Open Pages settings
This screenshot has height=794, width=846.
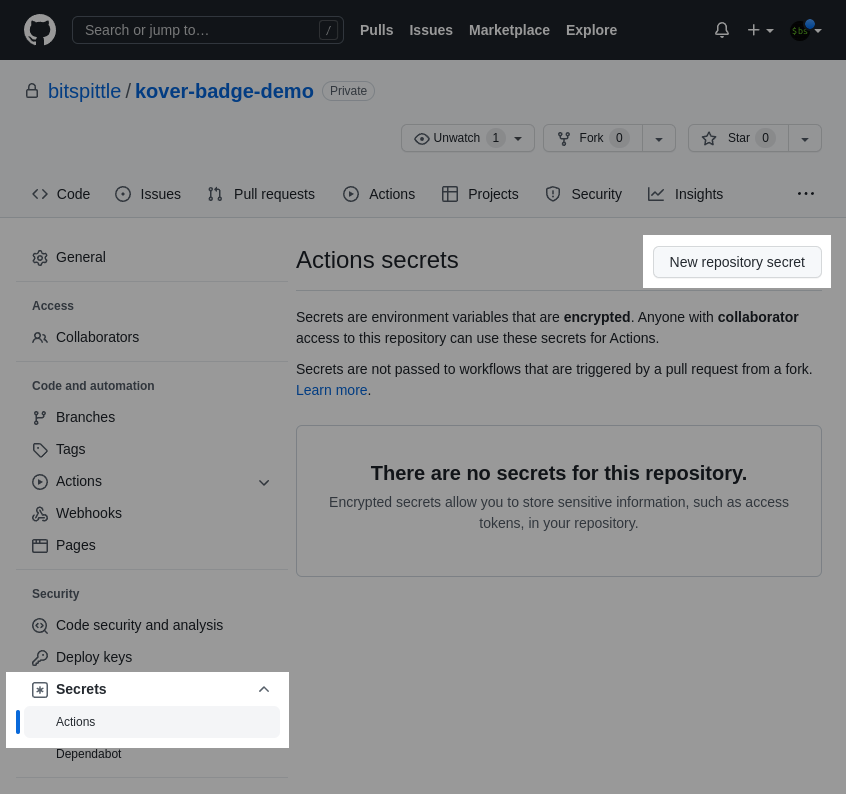pyautogui.click(x=152, y=545)
